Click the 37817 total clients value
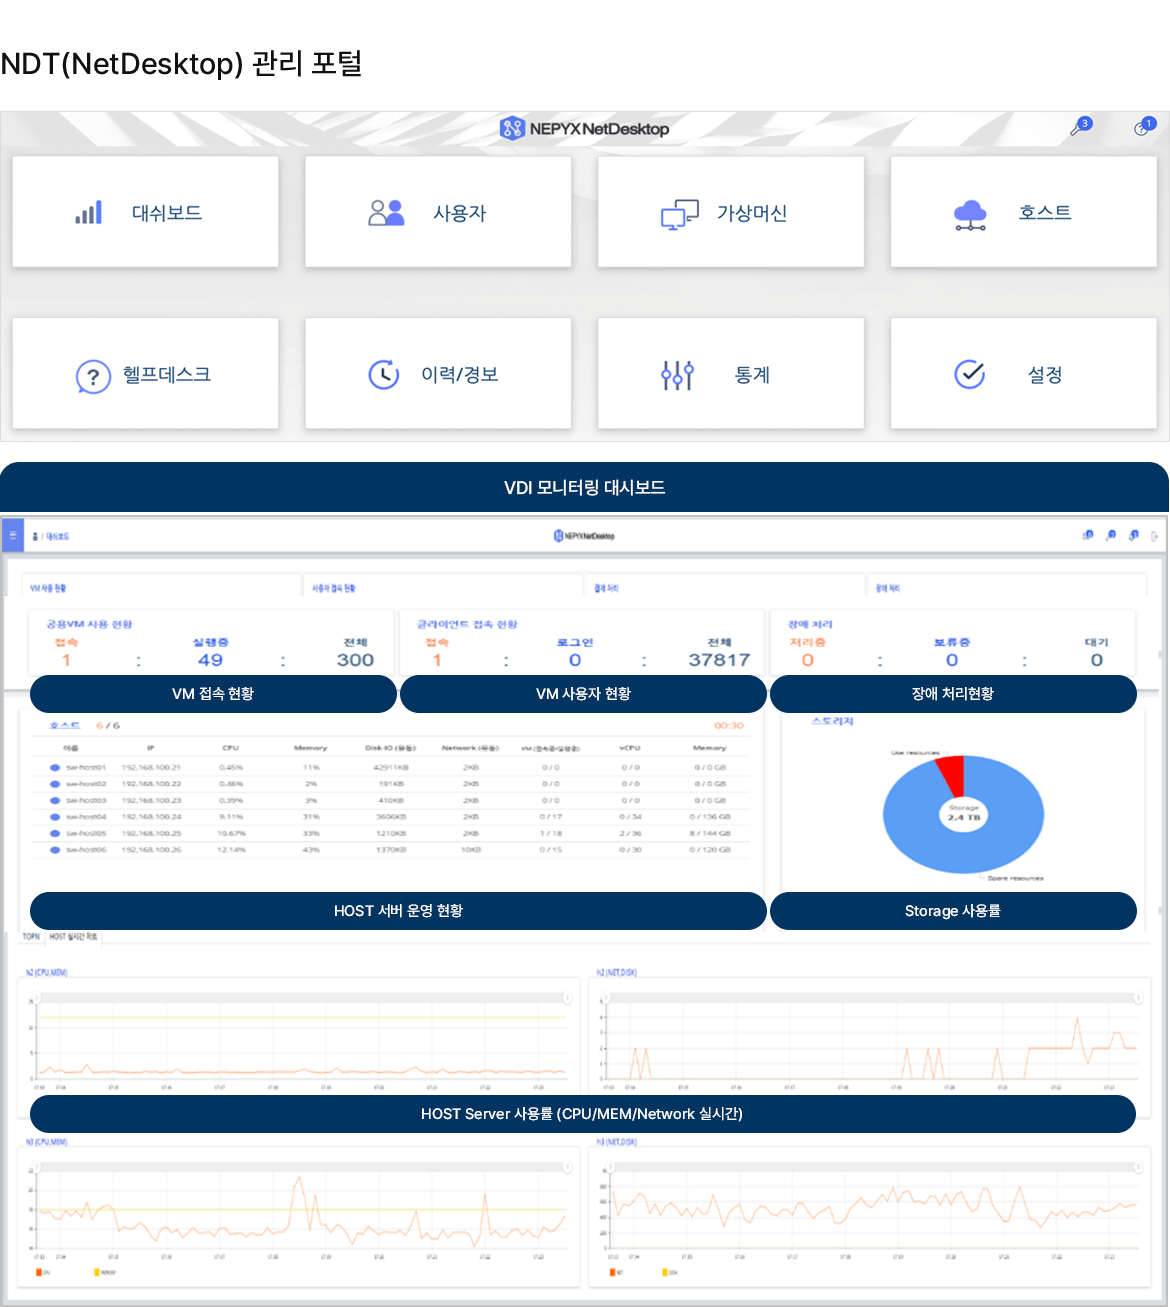The image size is (1170, 1307). (719, 660)
